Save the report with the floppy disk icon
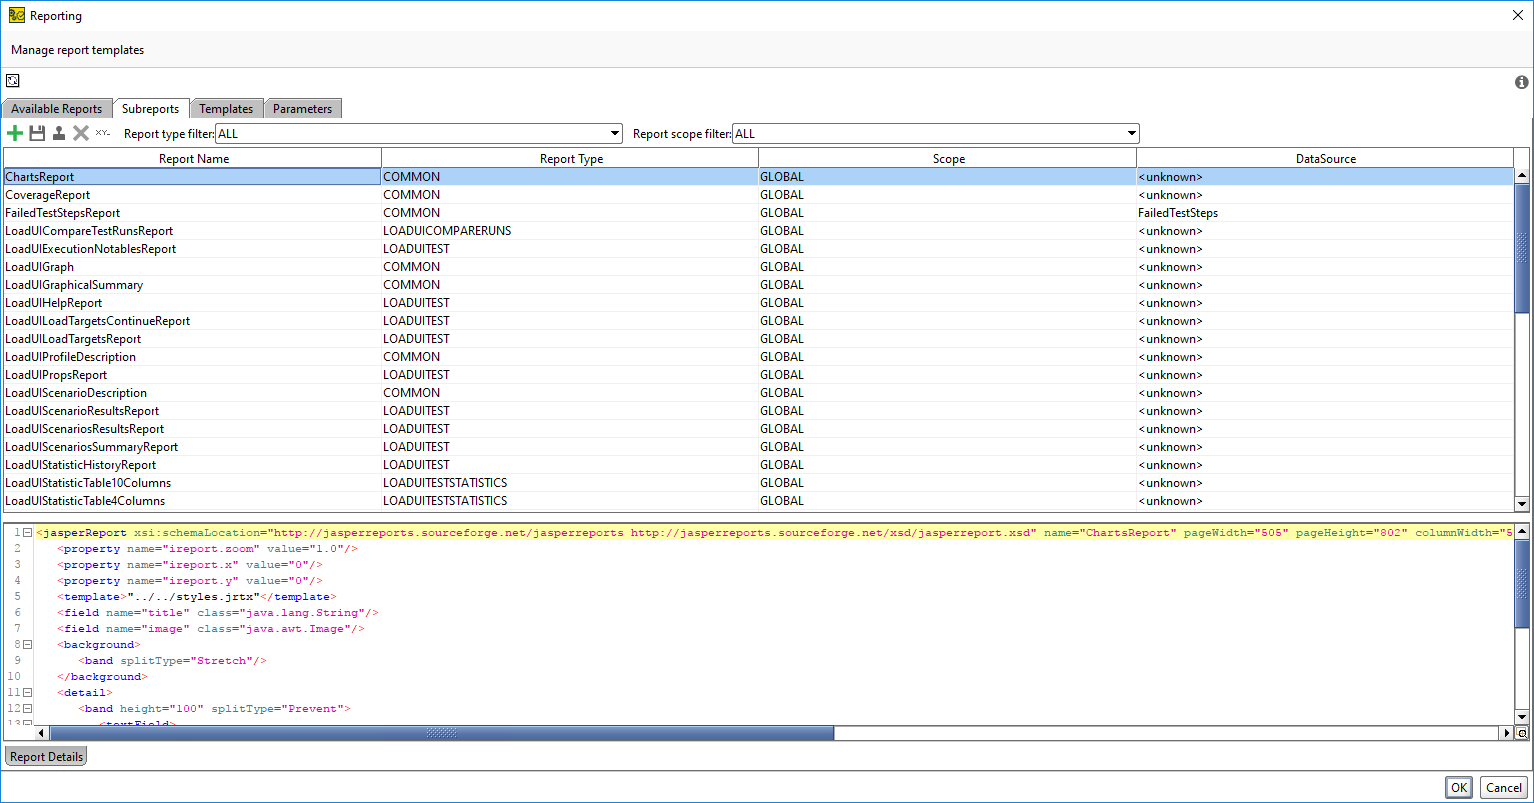 [x=37, y=132]
